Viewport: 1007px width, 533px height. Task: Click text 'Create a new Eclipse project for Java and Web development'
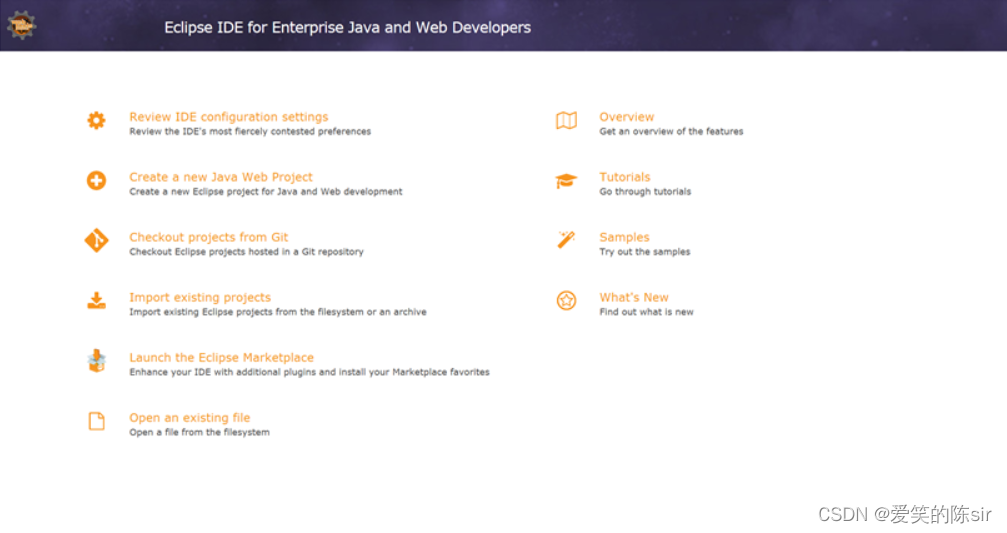coord(266,192)
